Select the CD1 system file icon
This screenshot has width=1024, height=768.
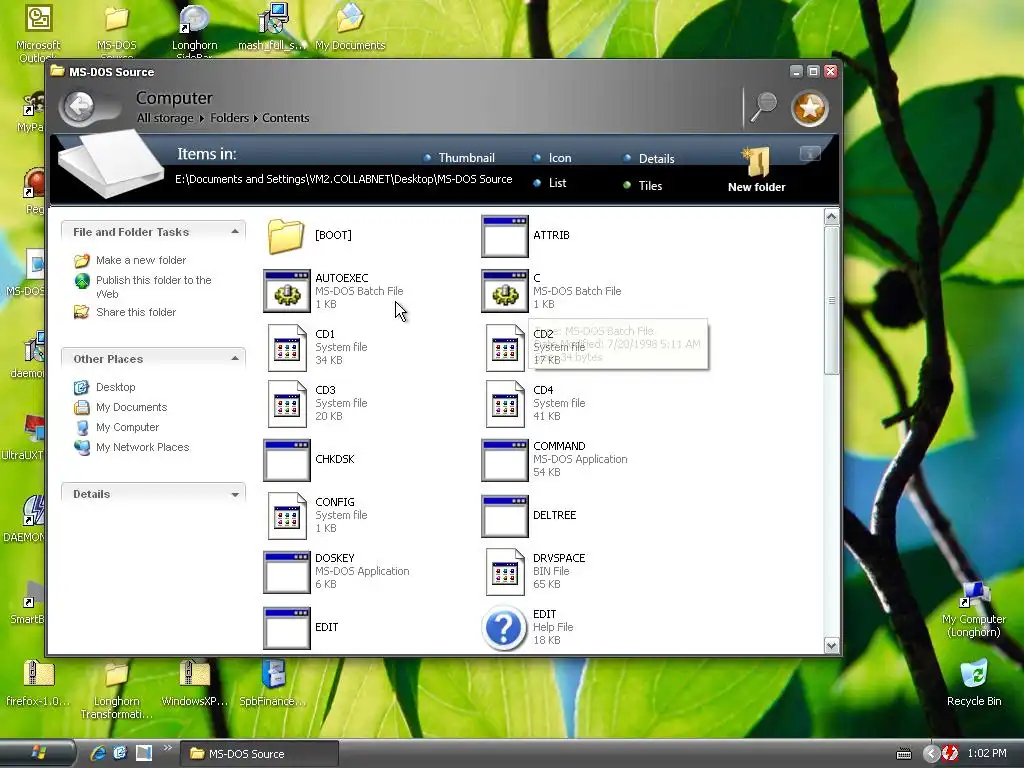coord(287,348)
